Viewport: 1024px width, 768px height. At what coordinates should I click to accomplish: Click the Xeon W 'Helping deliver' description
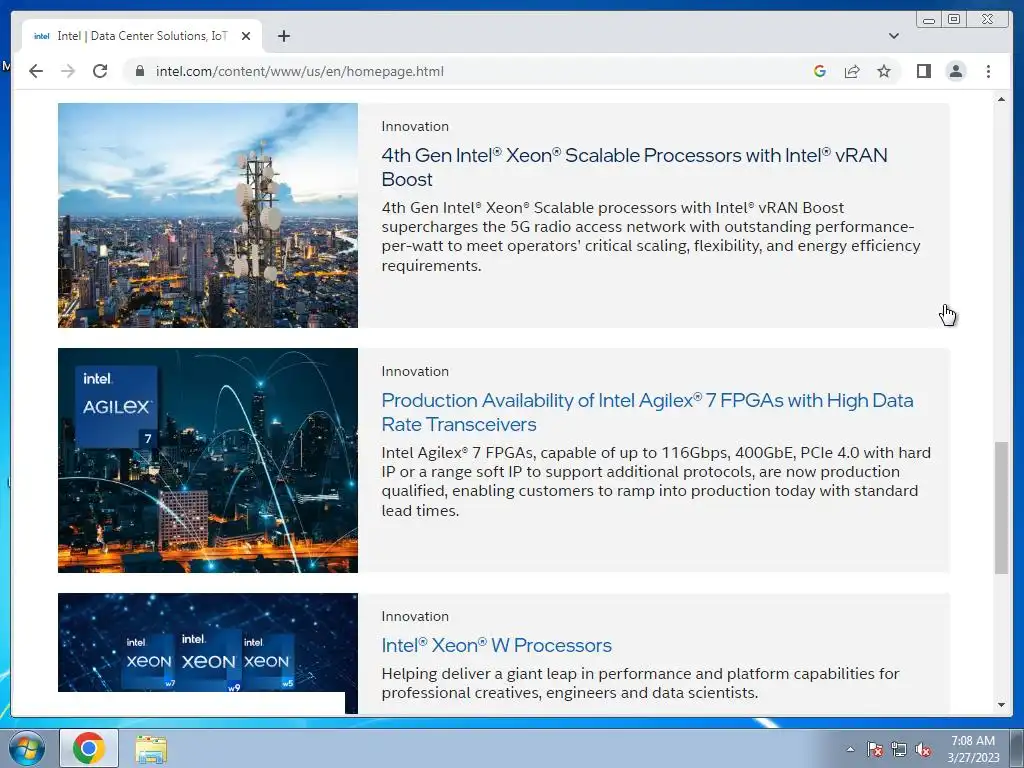click(641, 683)
